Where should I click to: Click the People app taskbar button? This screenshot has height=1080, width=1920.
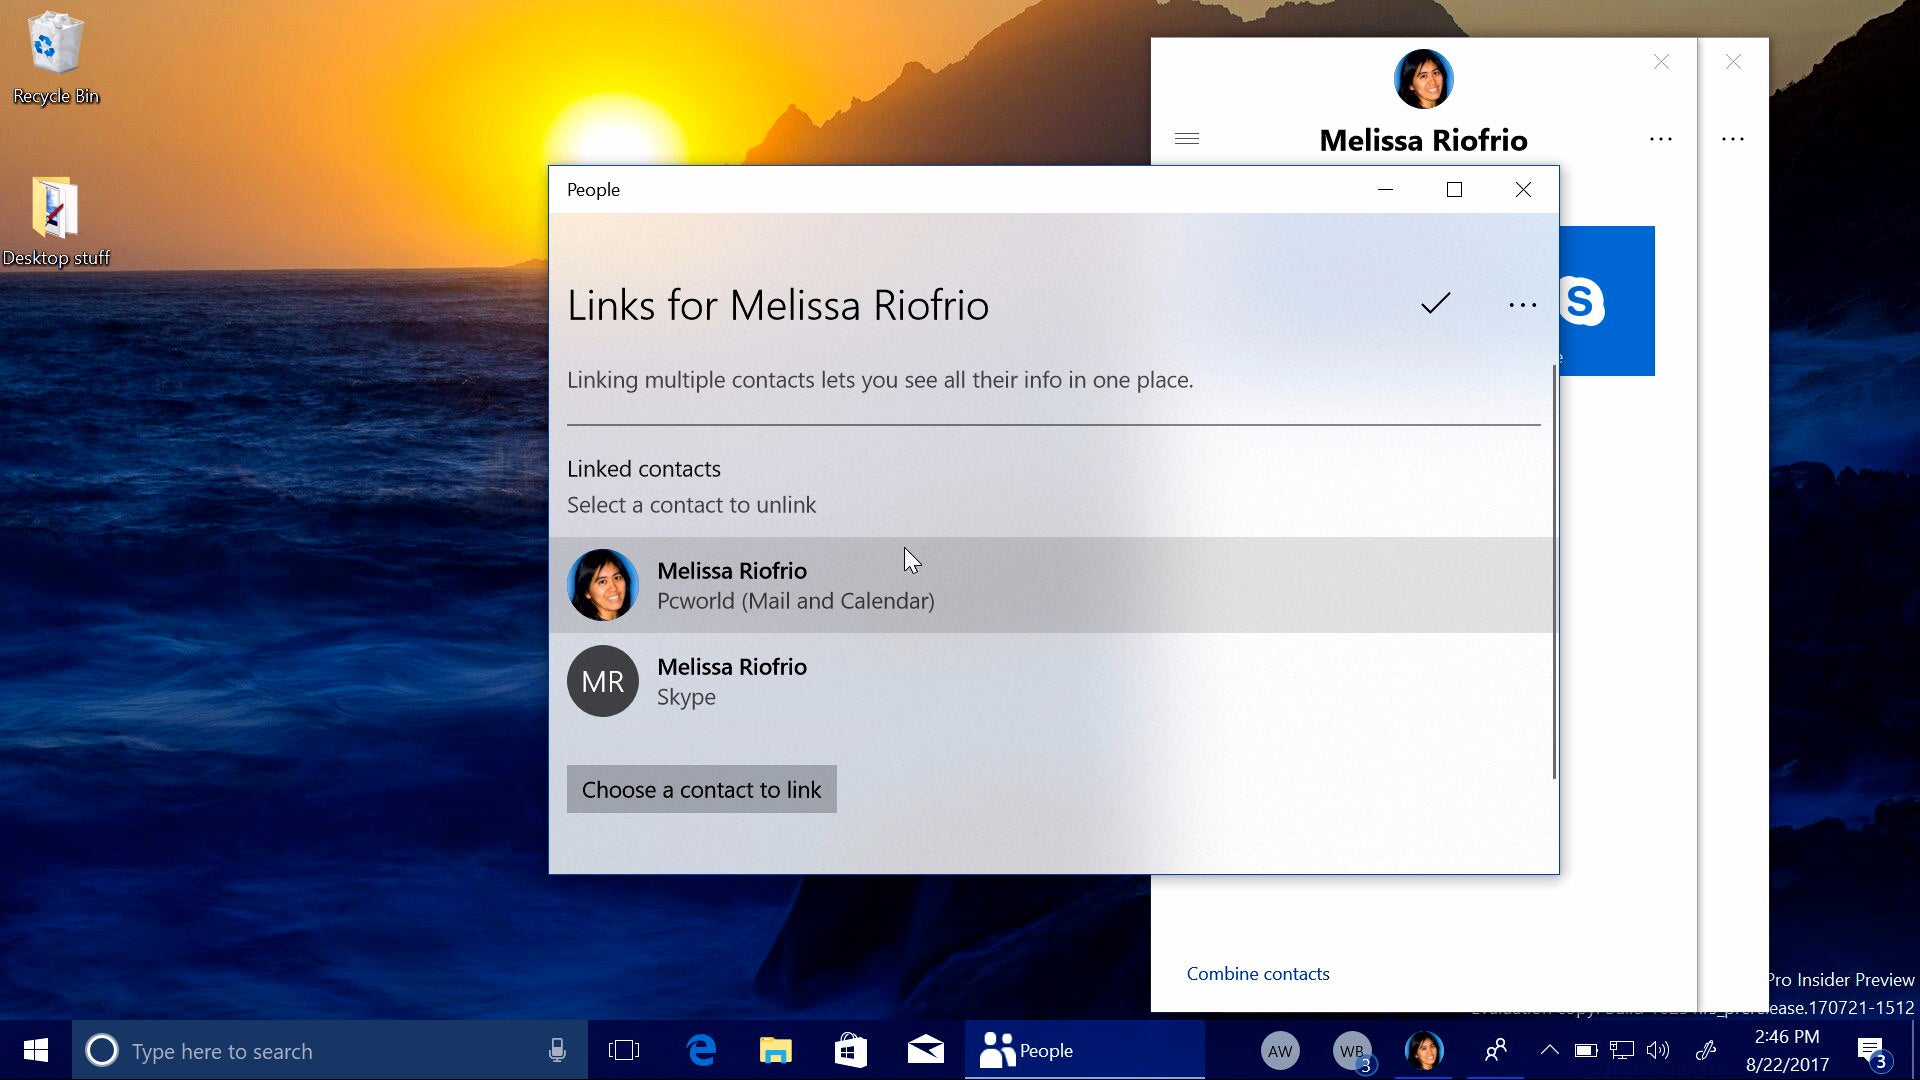(x=1084, y=1050)
